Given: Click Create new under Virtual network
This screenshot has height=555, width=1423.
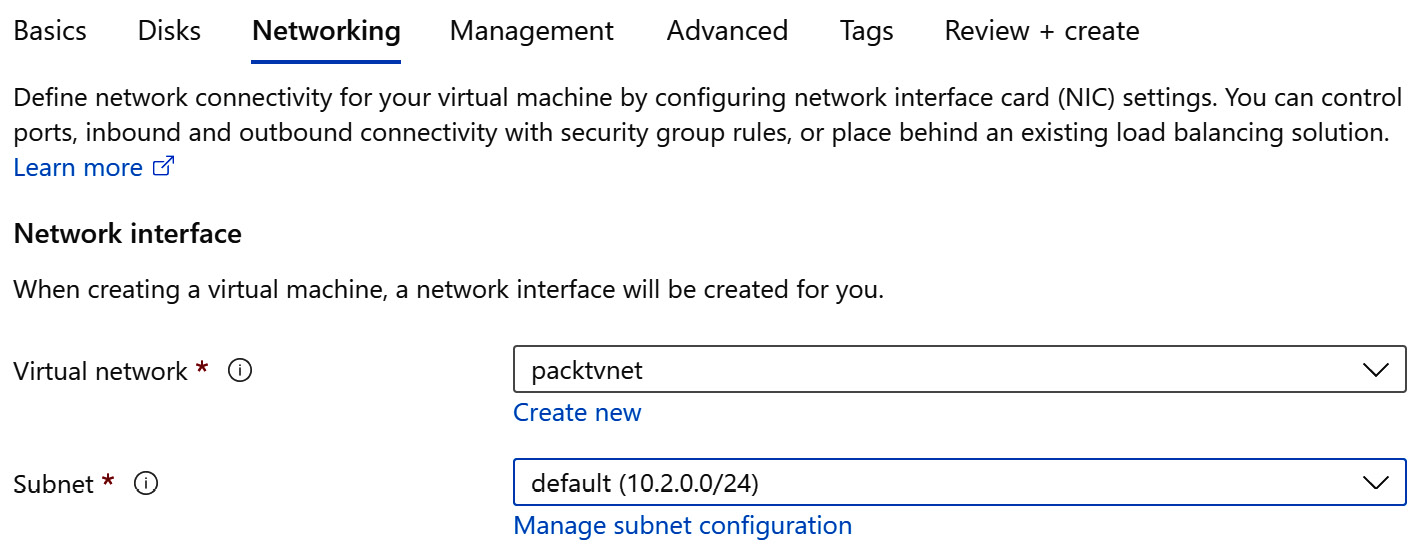Looking at the screenshot, I should [577, 413].
